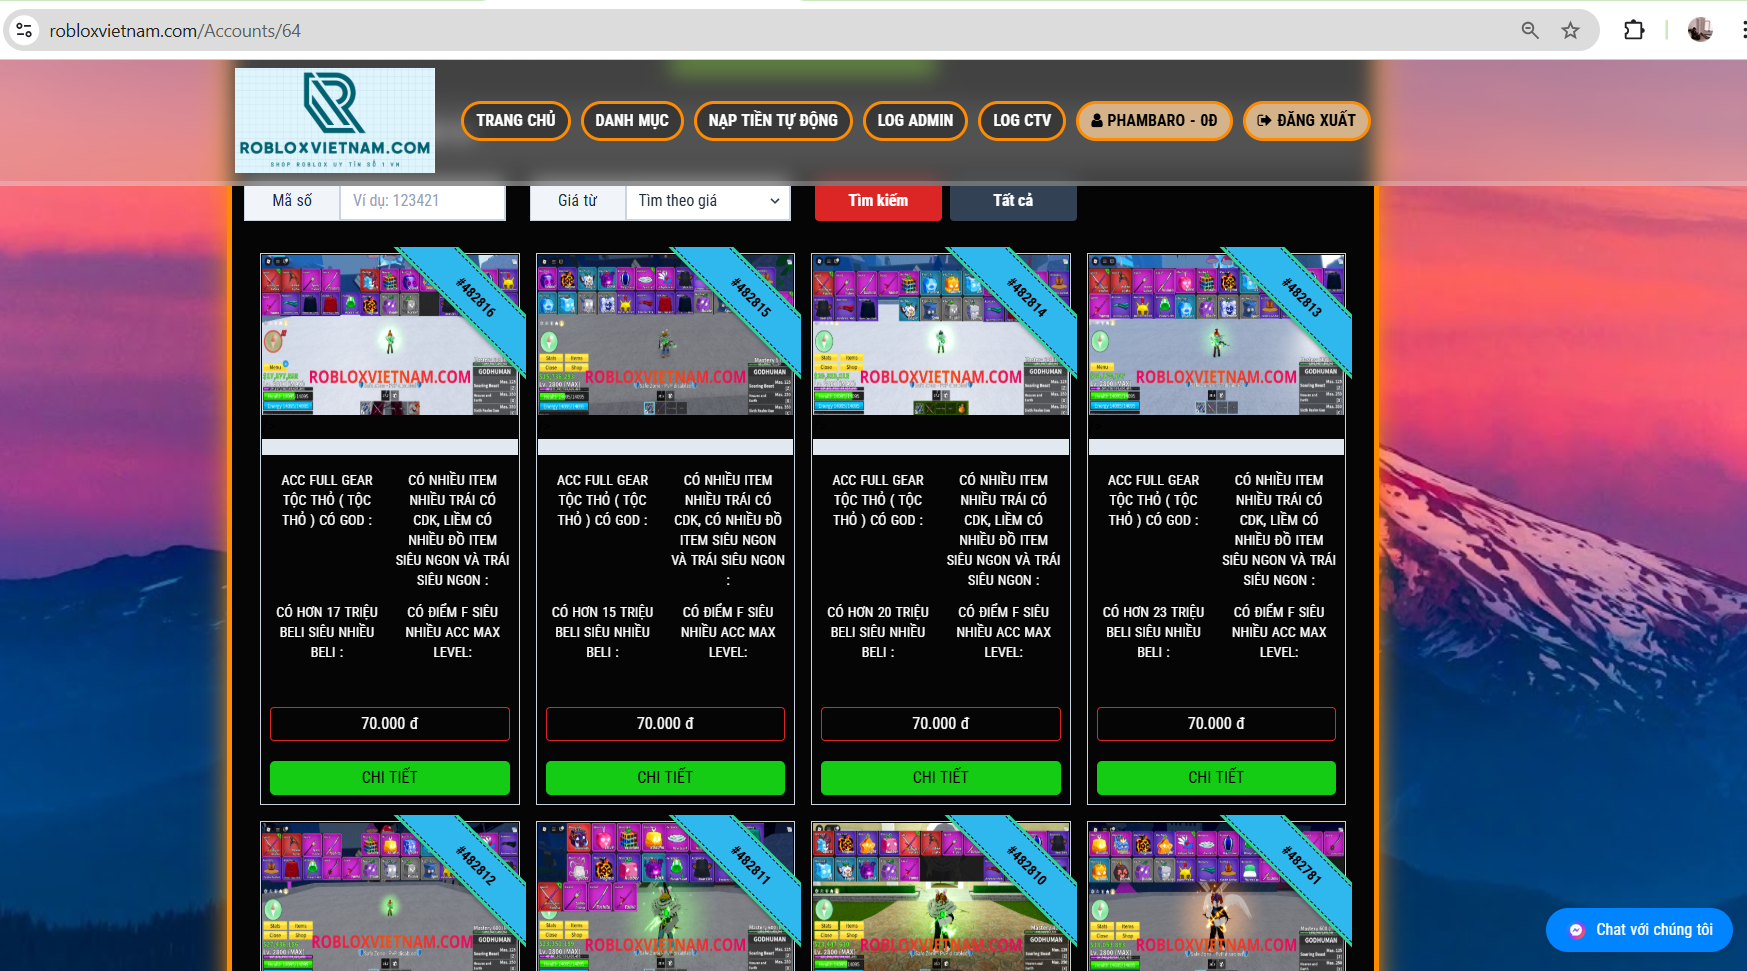Open the PHAMBARO - 0Đ account button
1747x971 pixels.
click(x=1154, y=121)
